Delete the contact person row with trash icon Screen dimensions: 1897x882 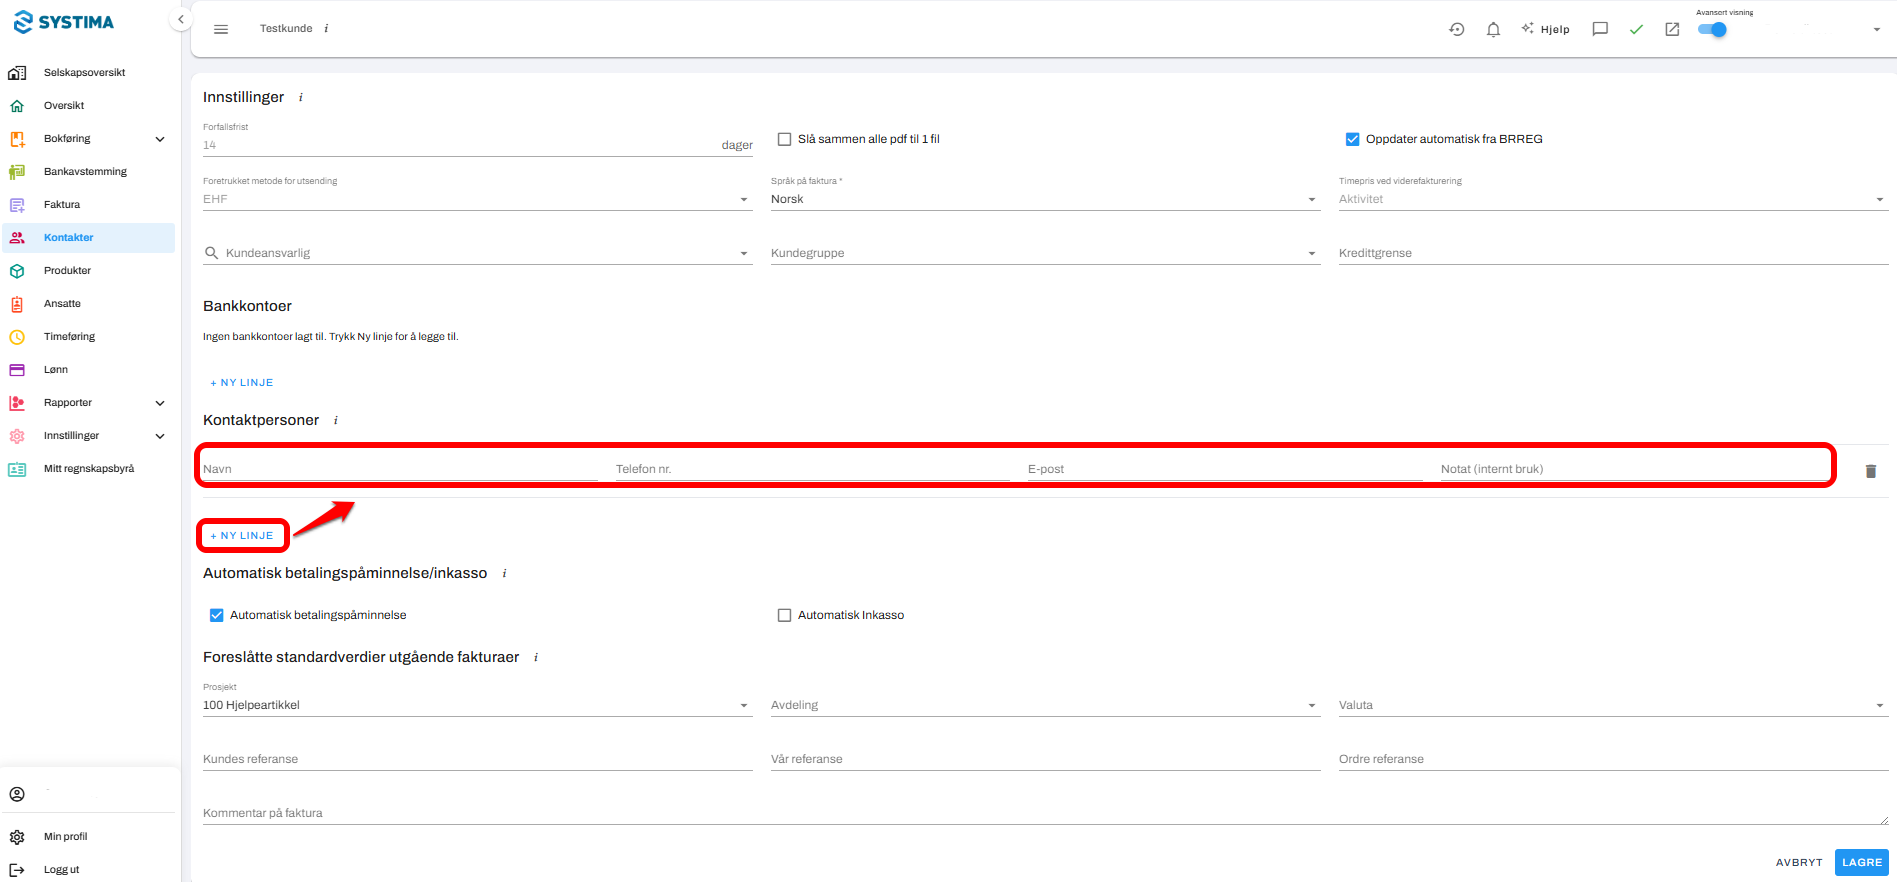click(x=1871, y=471)
